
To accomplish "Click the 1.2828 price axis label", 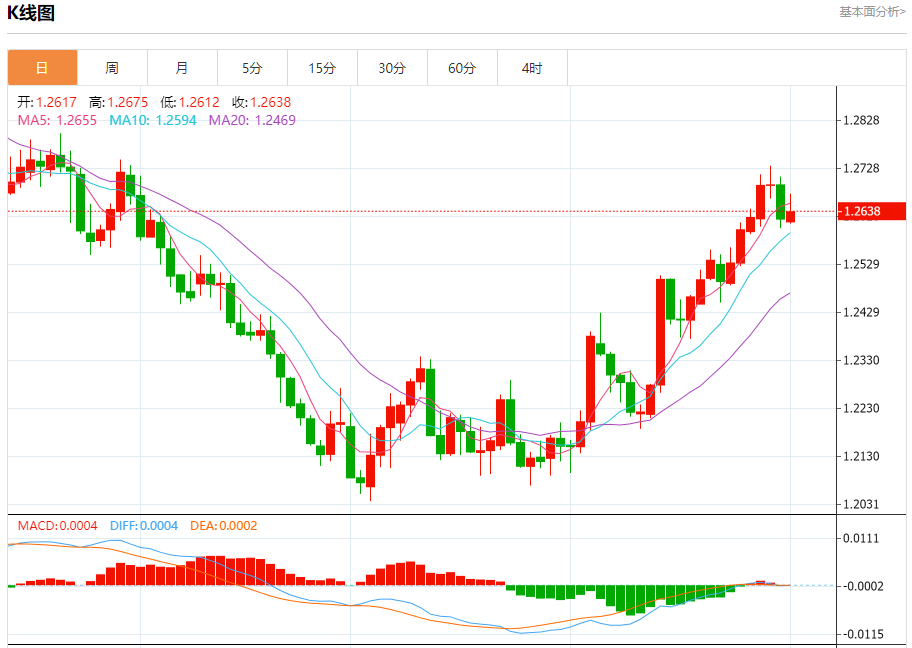I will coord(861,120).
